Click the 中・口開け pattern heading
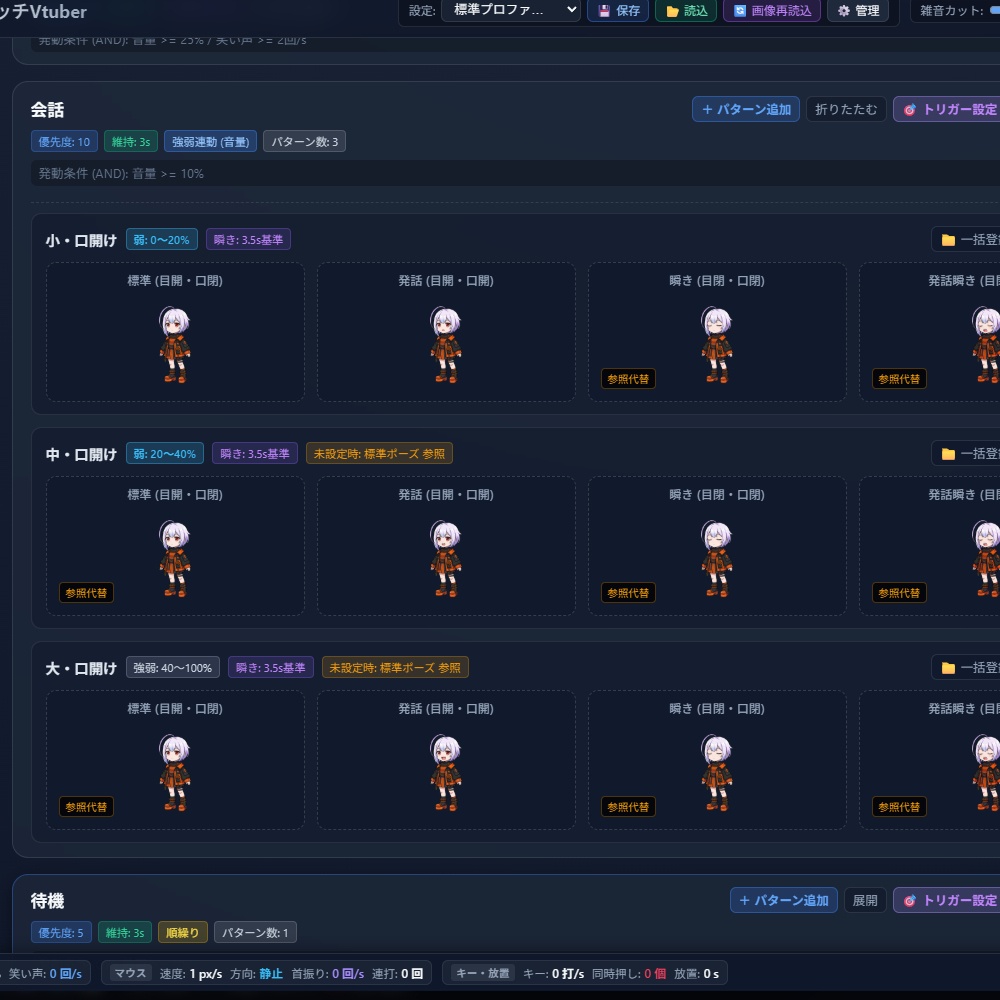Viewport: 1000px width, 1000px height. (81, 455)
